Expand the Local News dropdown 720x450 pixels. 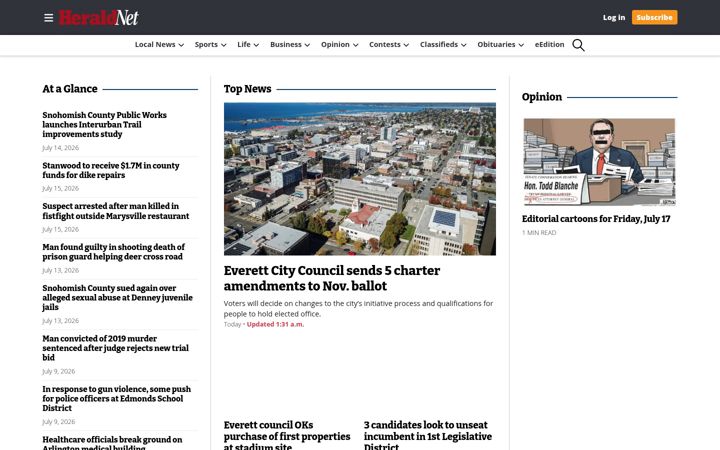tap(159, 45)
